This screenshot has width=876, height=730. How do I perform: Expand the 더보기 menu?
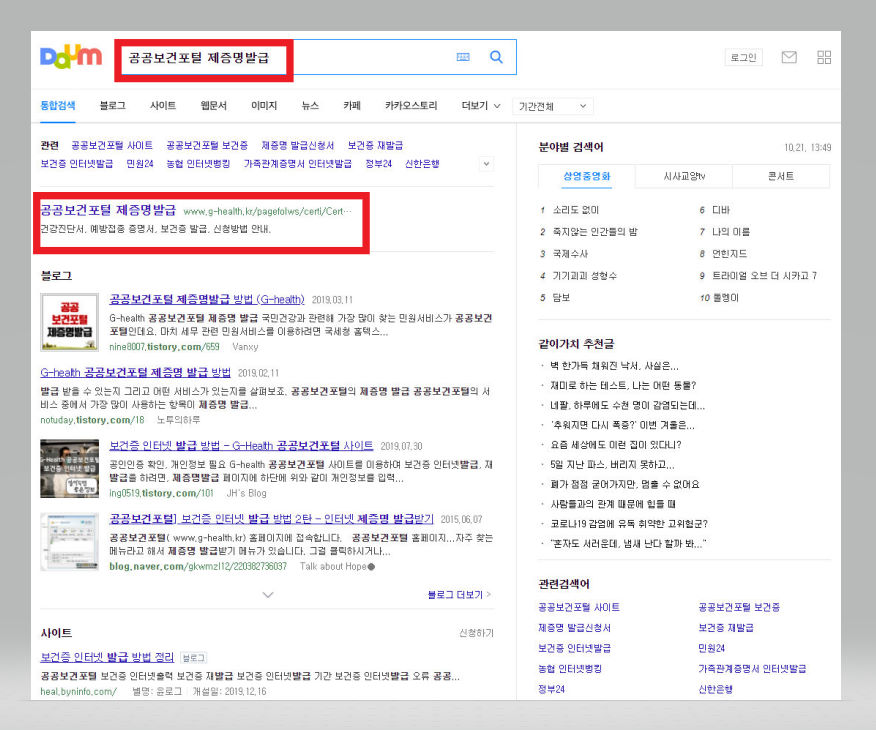pos(480,106)
